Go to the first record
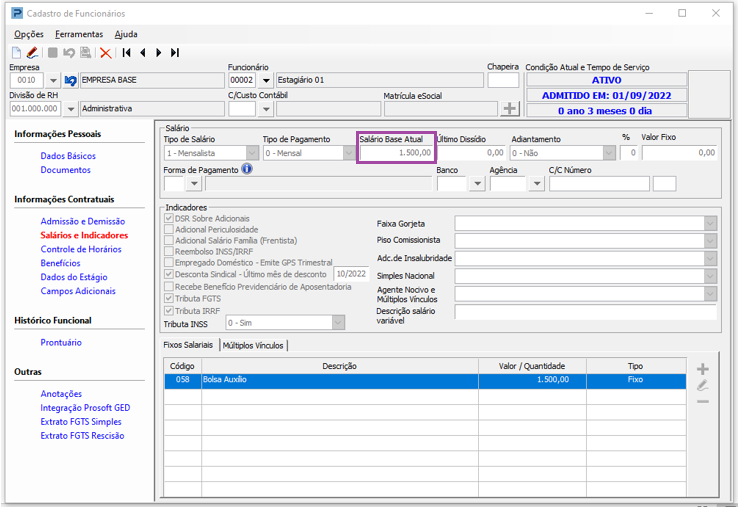 pyautogui.click(x=127, y=52)
